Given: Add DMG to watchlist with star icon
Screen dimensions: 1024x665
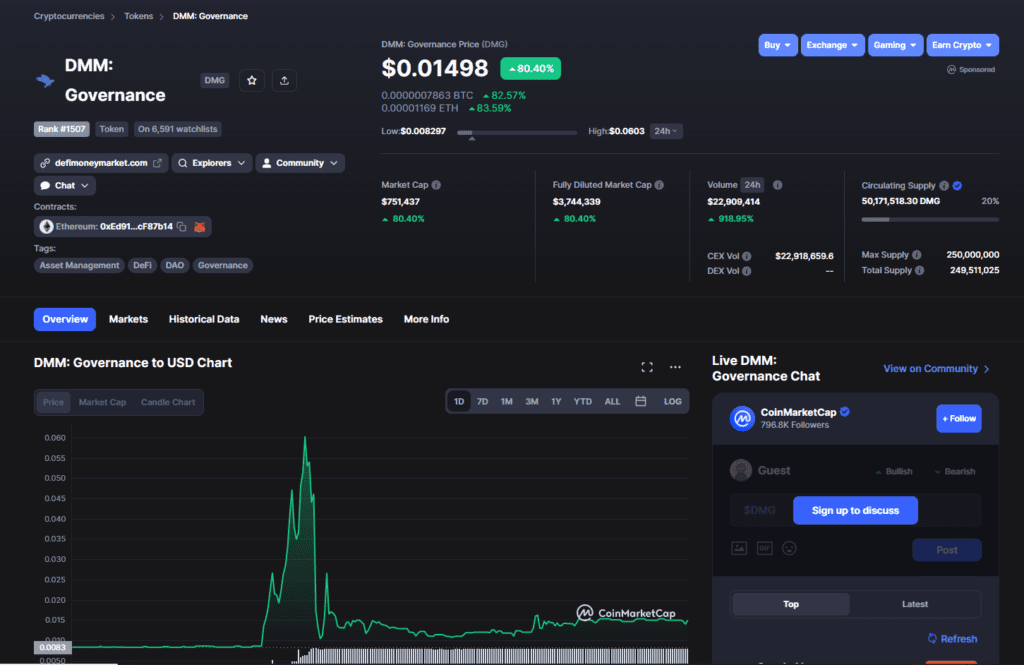Looking at the screenshot, I should tap(251, 80).
